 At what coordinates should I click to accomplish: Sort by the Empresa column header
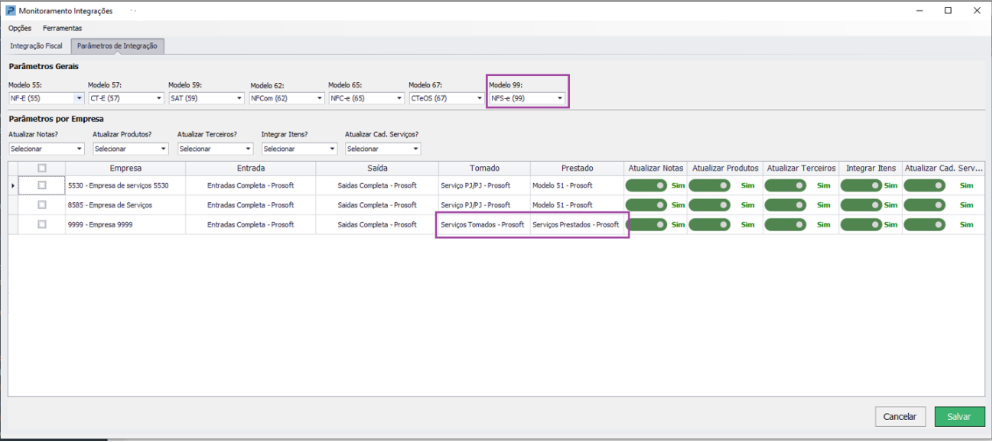point(125,168)
